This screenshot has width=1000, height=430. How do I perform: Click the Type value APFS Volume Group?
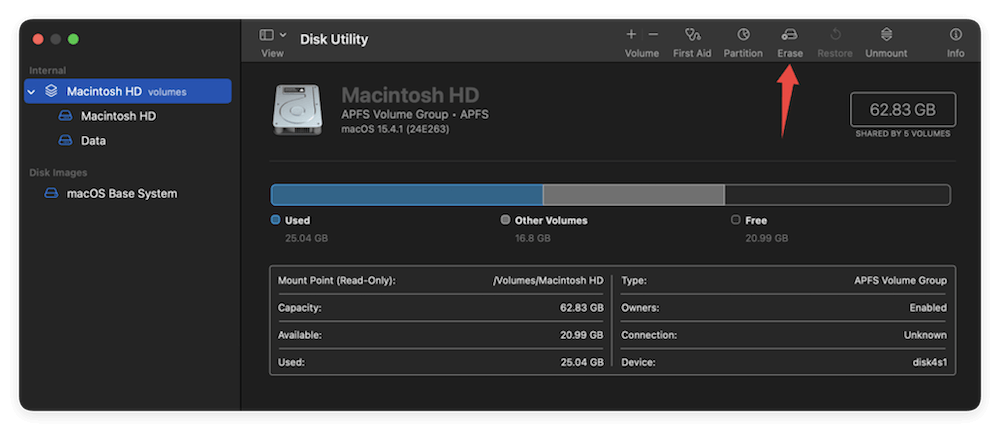tap(901, 281)
